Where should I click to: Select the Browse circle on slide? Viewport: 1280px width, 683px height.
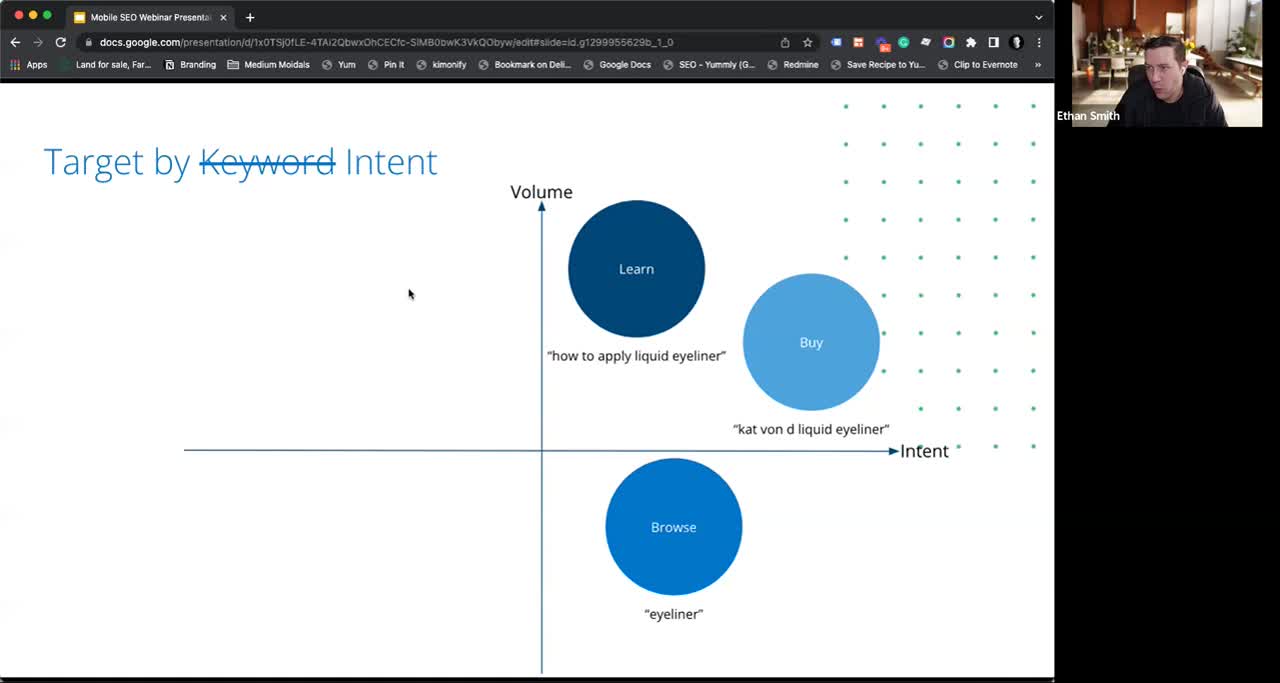pyautogui.click(x=673, y=527)
